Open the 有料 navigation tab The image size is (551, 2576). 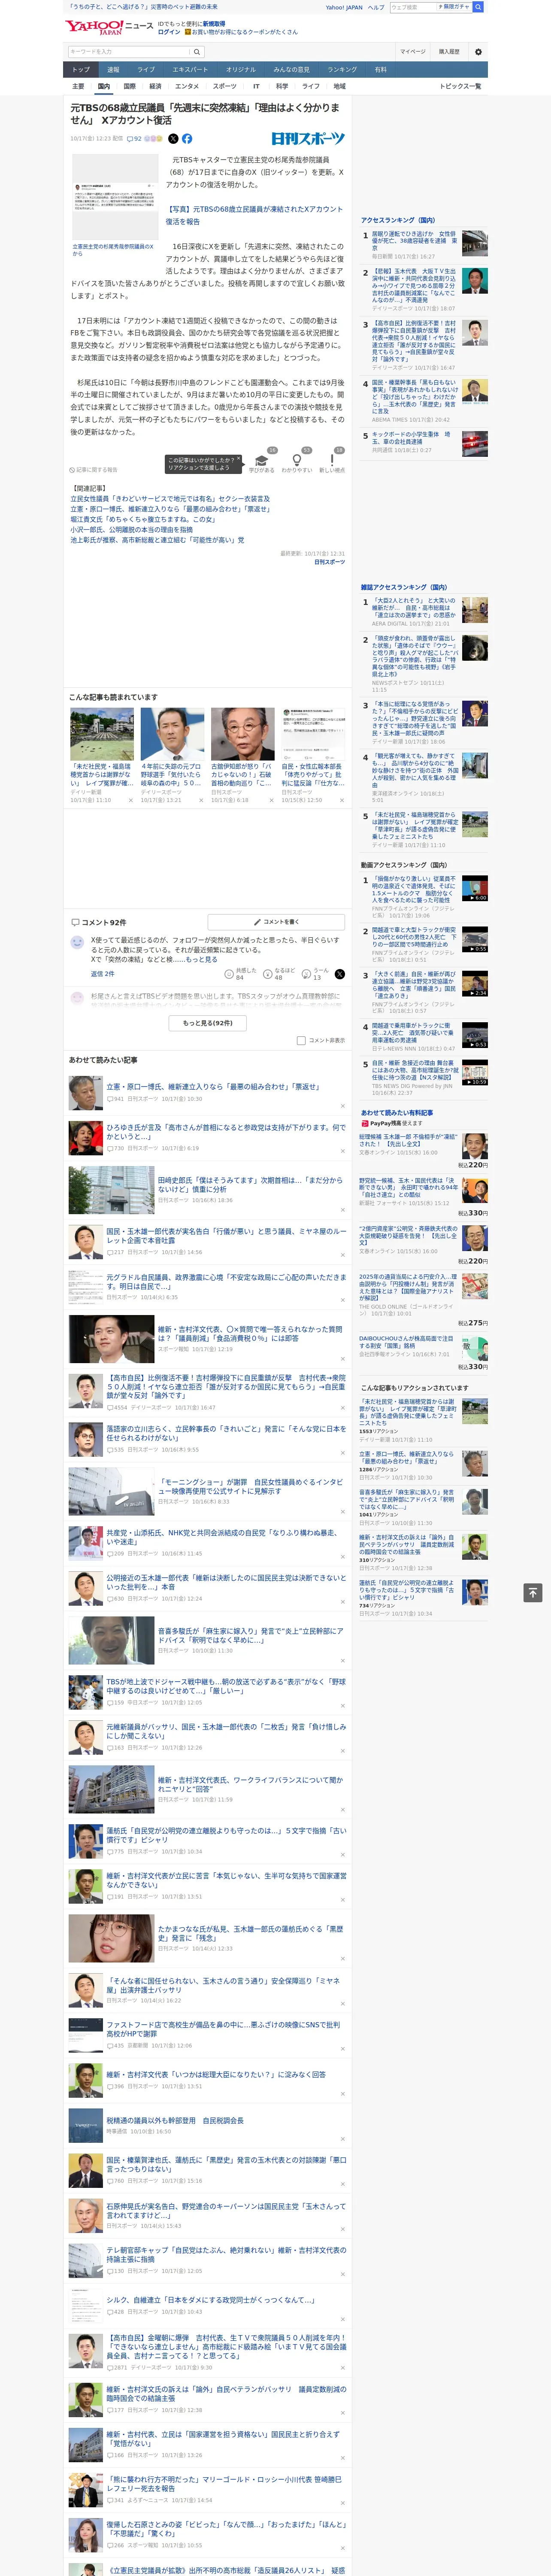point(381,70)
